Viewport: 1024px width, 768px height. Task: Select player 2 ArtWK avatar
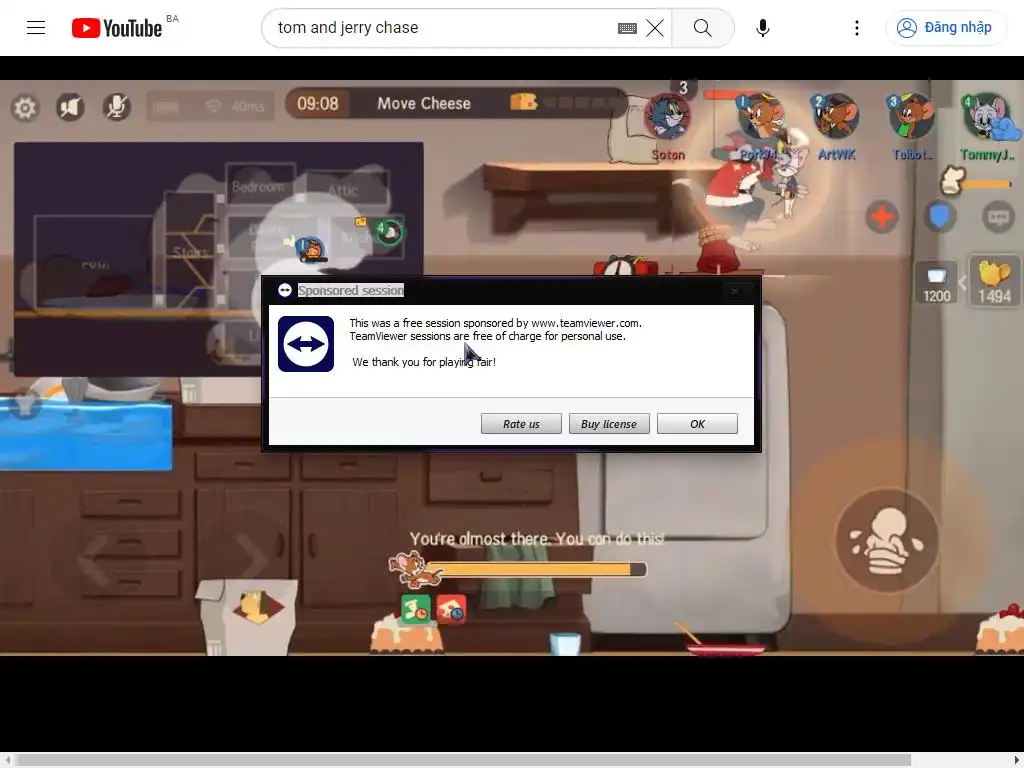tap(835, 116)
